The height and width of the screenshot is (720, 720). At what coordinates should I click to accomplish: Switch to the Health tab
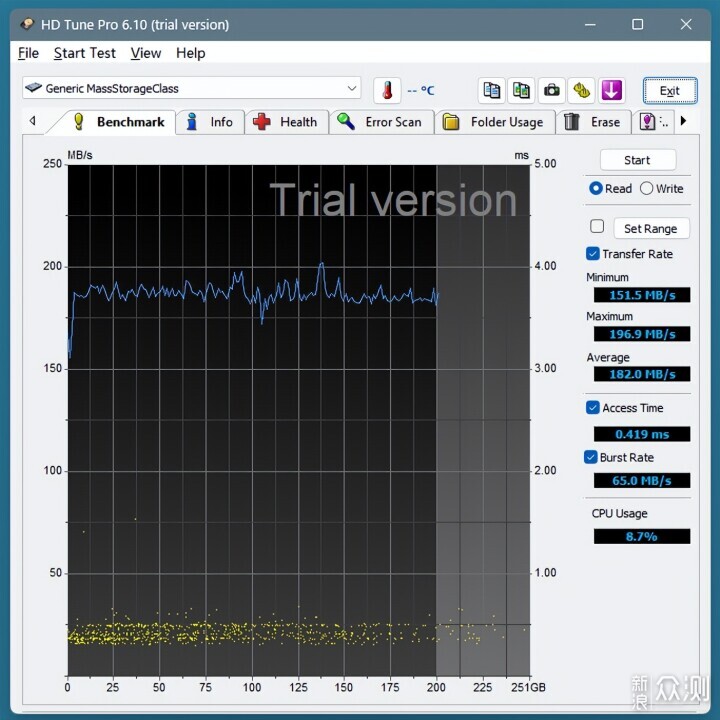click(x=287, y=122)
